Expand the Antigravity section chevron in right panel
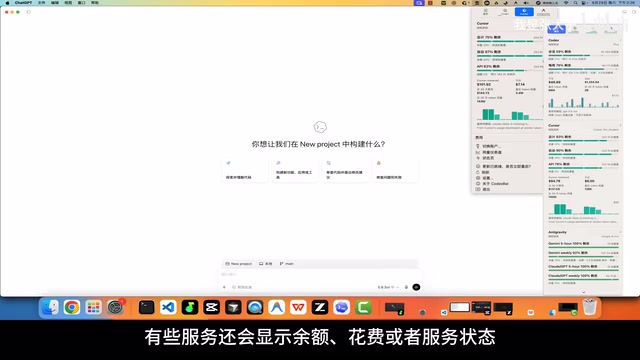 [x=620, y=232]
